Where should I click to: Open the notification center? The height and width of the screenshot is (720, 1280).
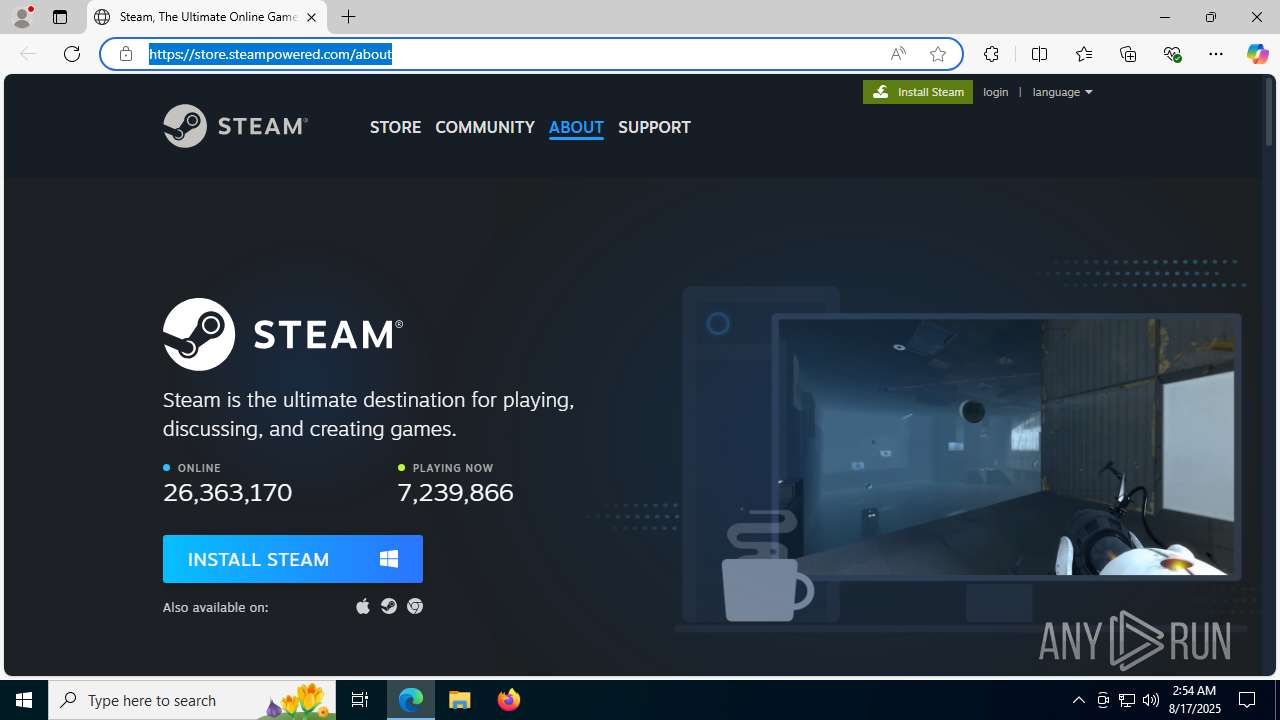tap(1248, 700)
